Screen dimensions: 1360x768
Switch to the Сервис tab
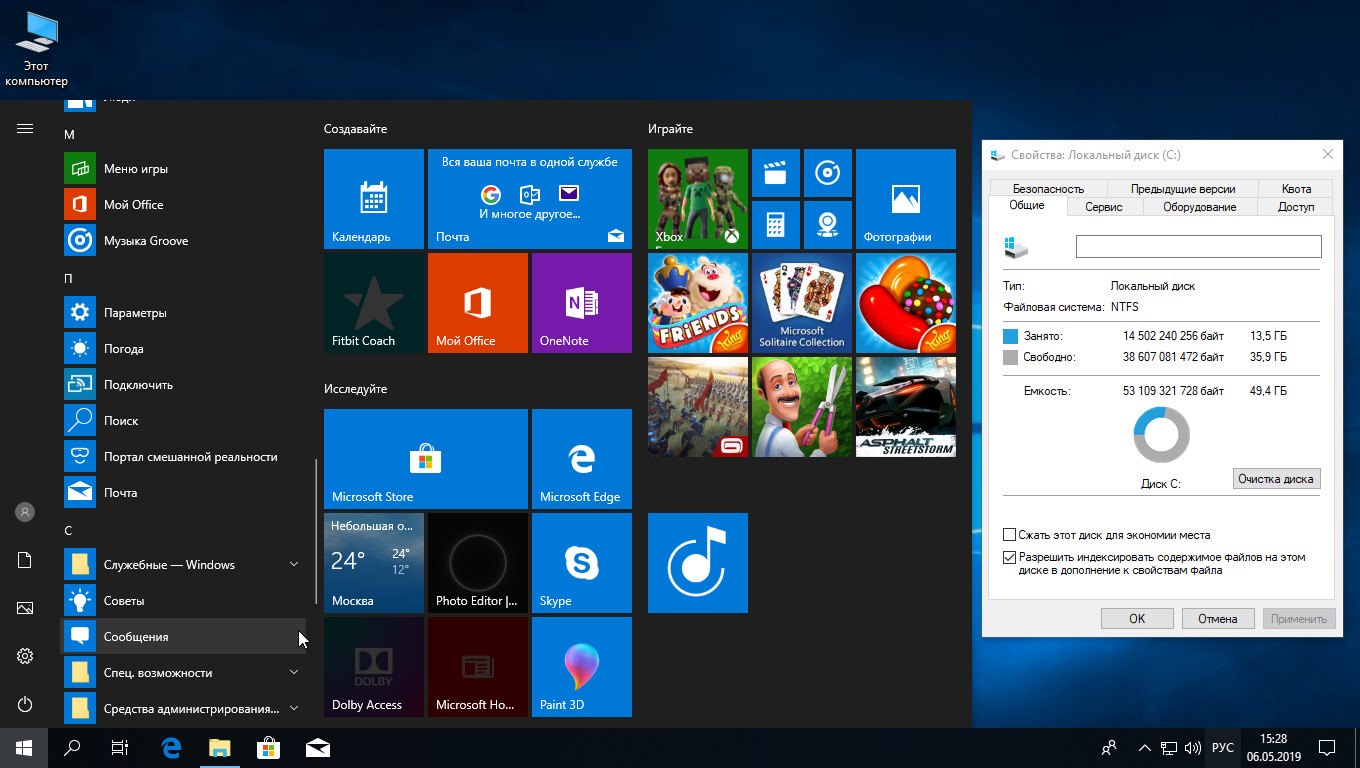click(x=1104, y=207)
